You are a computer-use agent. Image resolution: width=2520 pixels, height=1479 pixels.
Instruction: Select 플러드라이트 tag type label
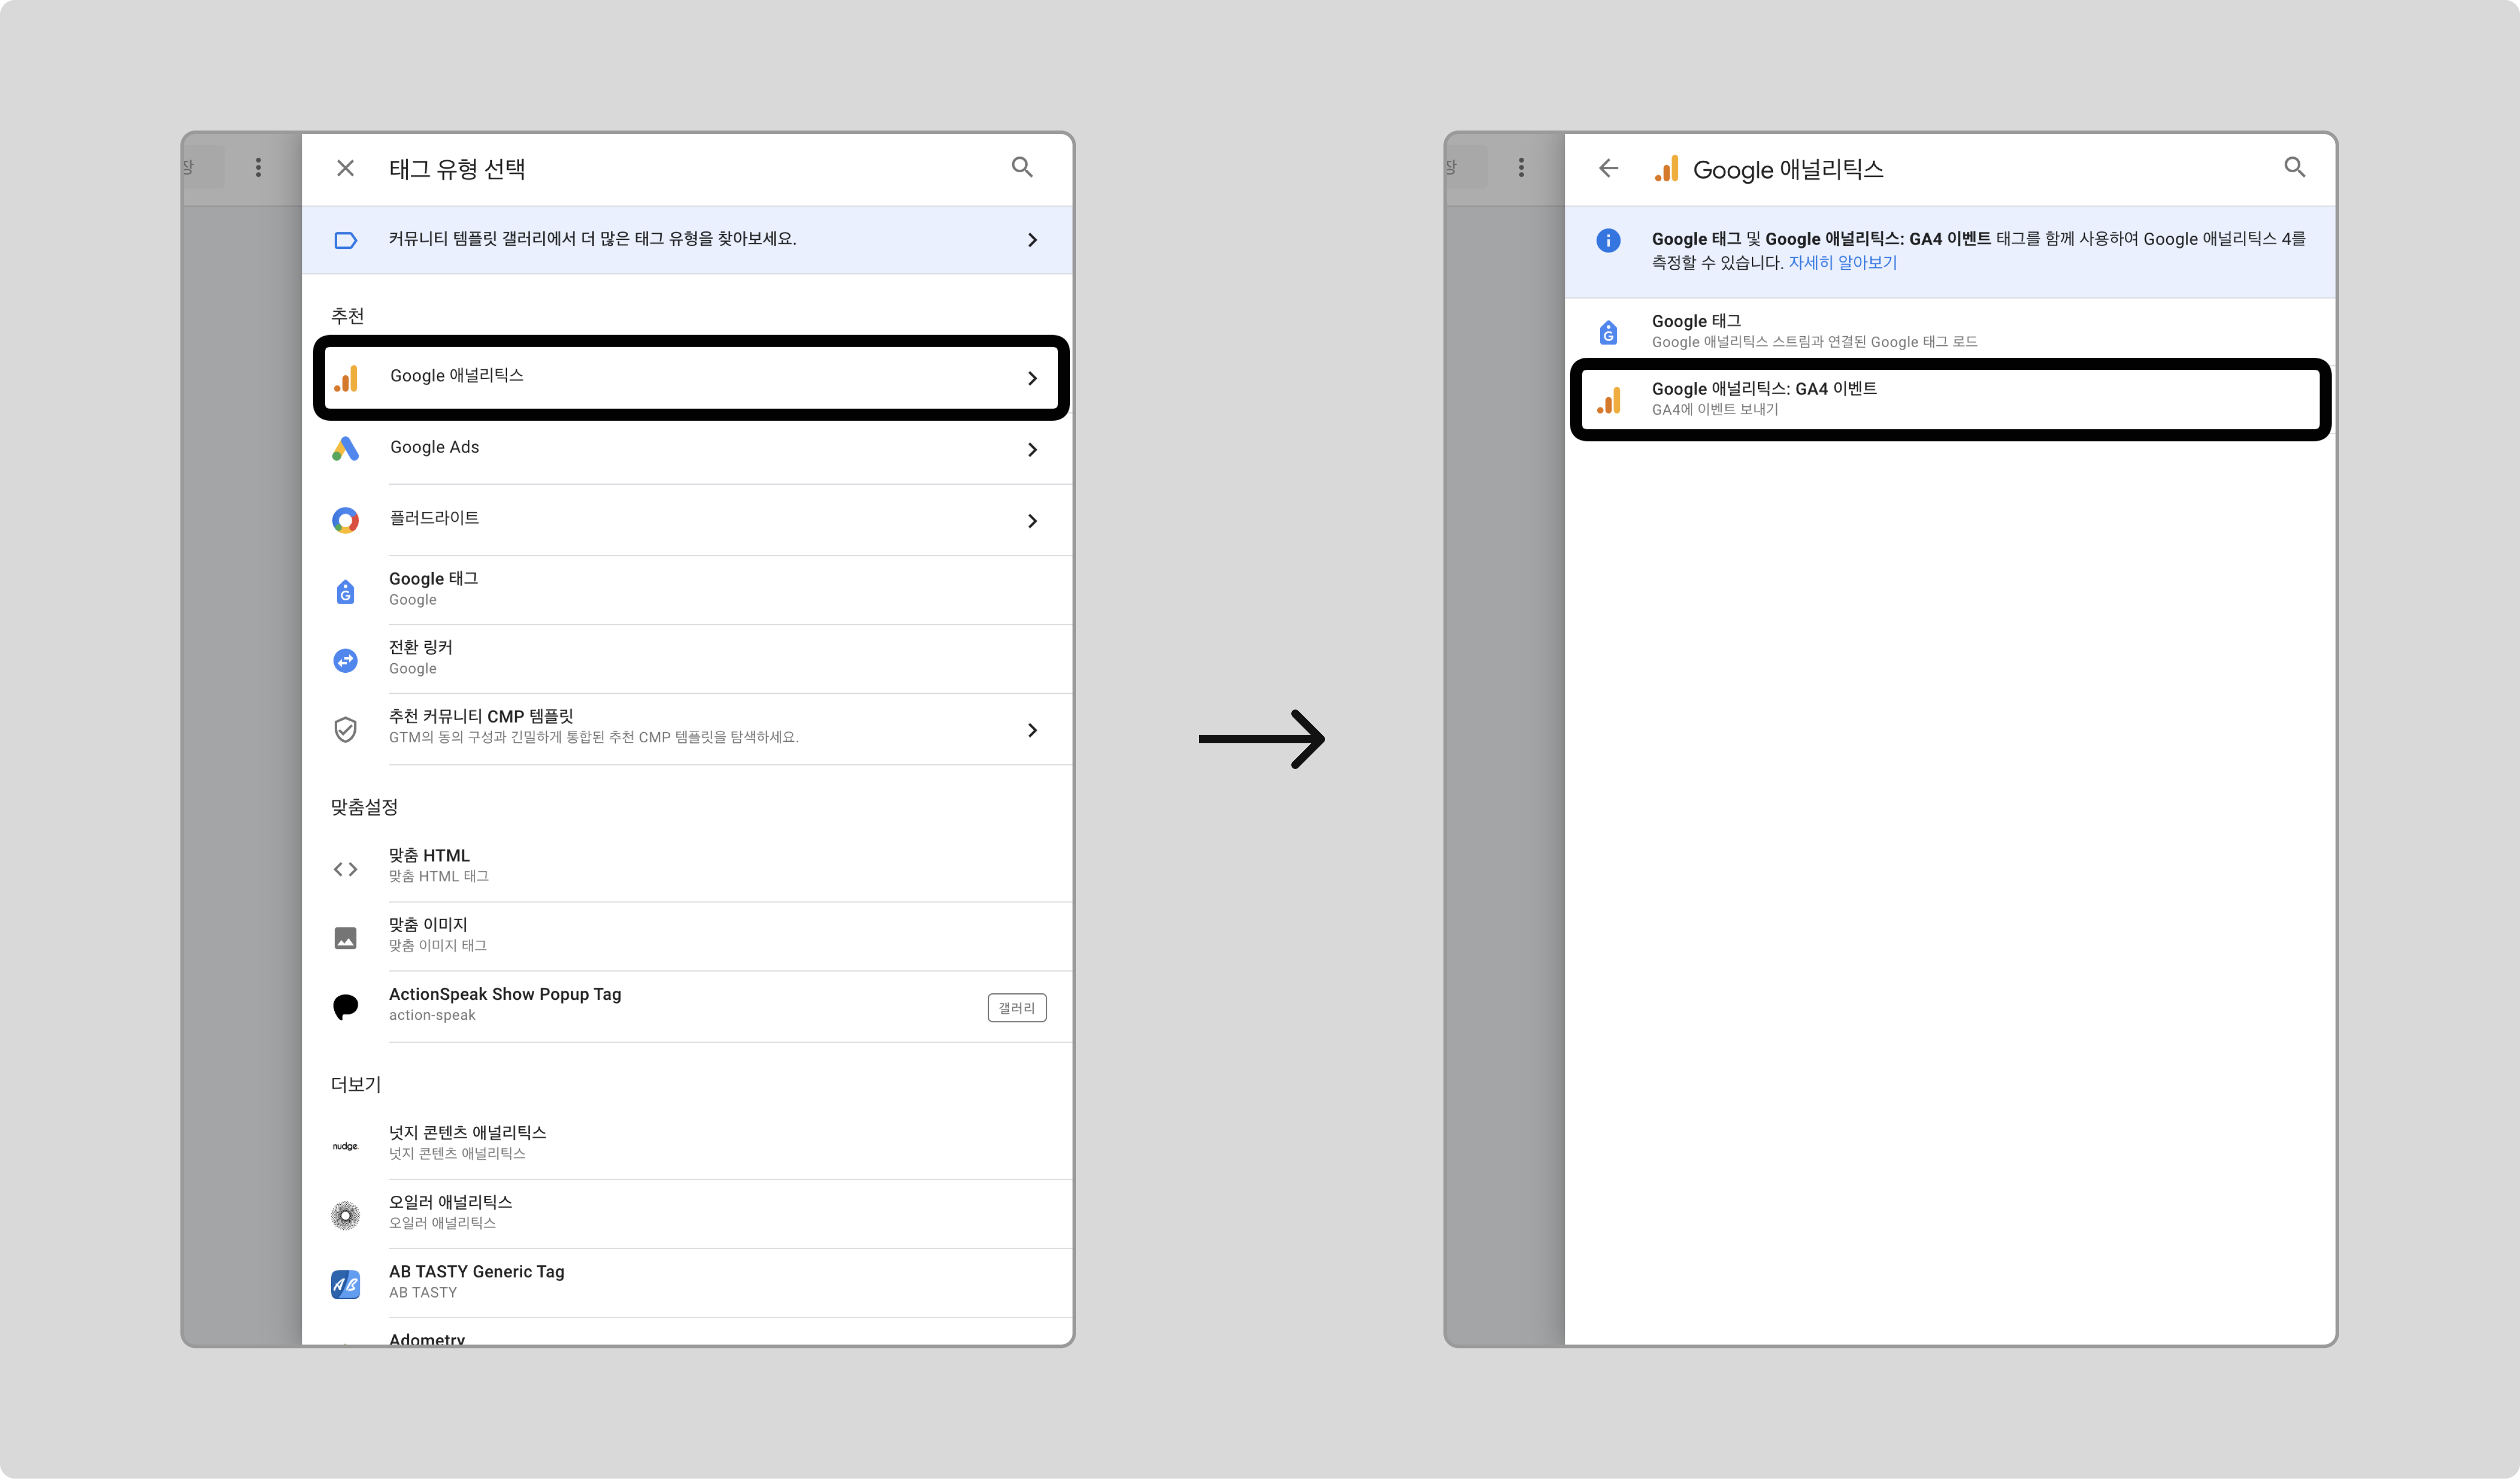tap(434, 517)
